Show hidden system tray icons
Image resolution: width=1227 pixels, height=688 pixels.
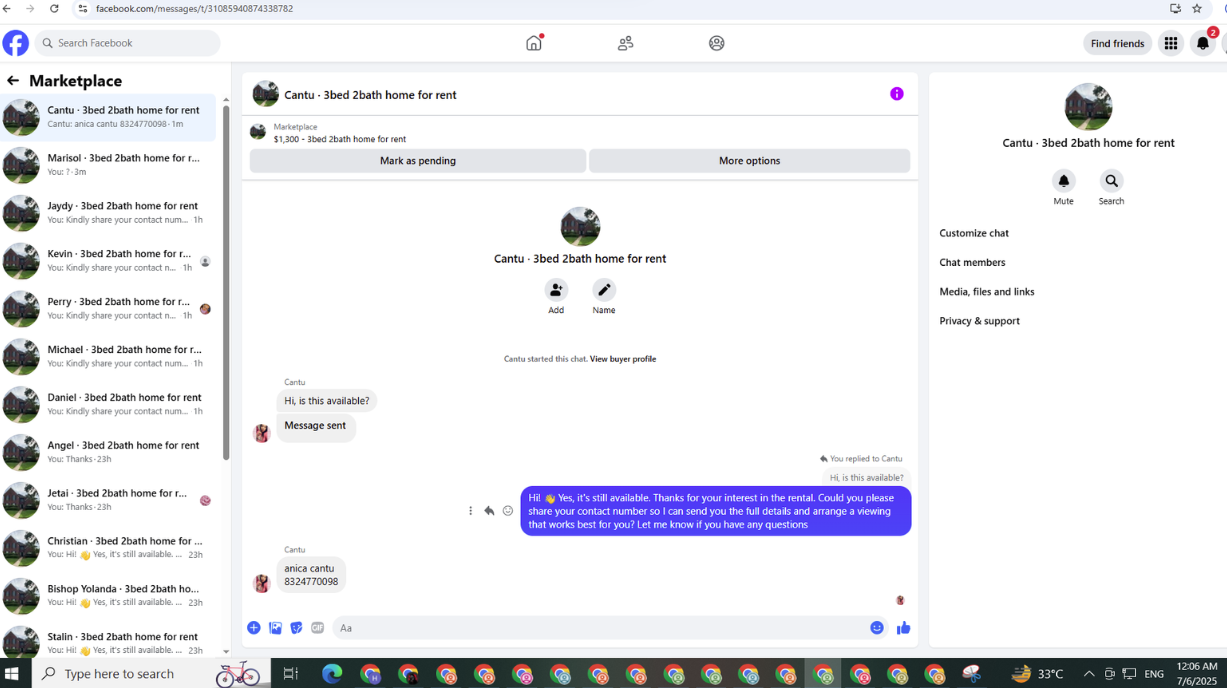pyautogui.click(x=1089, y=674)
